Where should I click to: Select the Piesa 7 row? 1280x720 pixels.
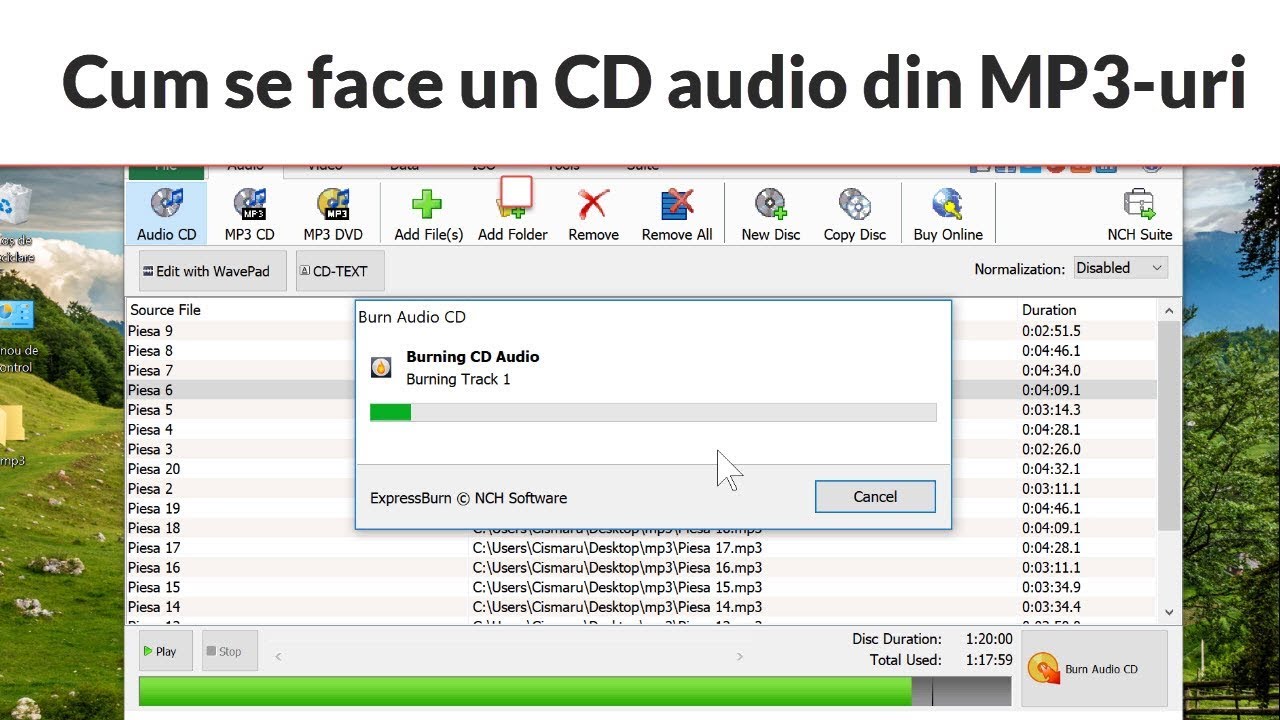tap(641, 370)
